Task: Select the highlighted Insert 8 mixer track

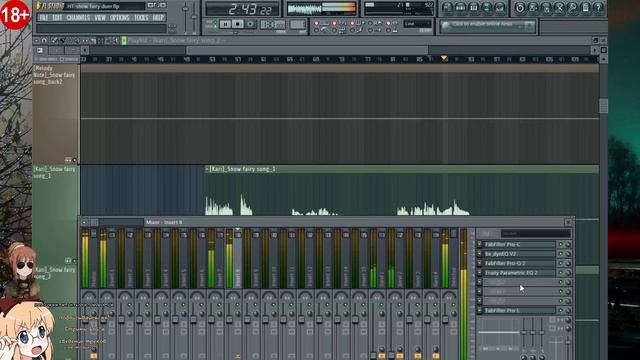Action: (233, 259)
